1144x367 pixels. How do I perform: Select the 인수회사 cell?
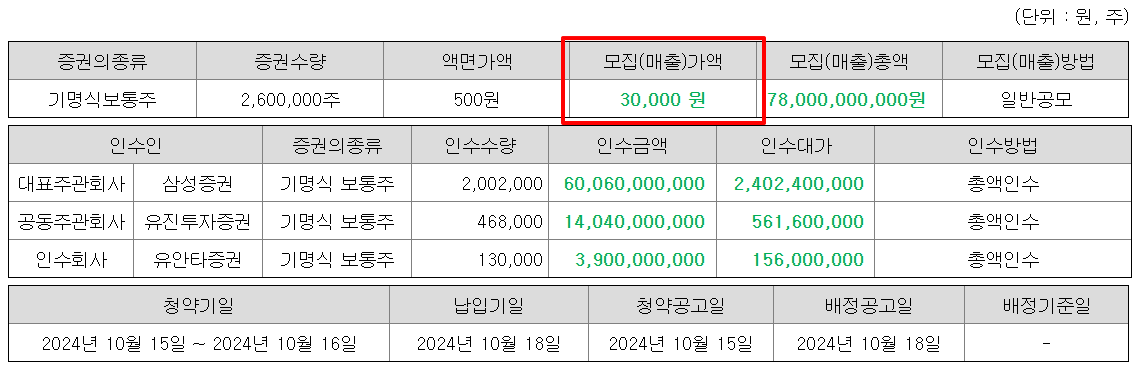pos(72,259)
